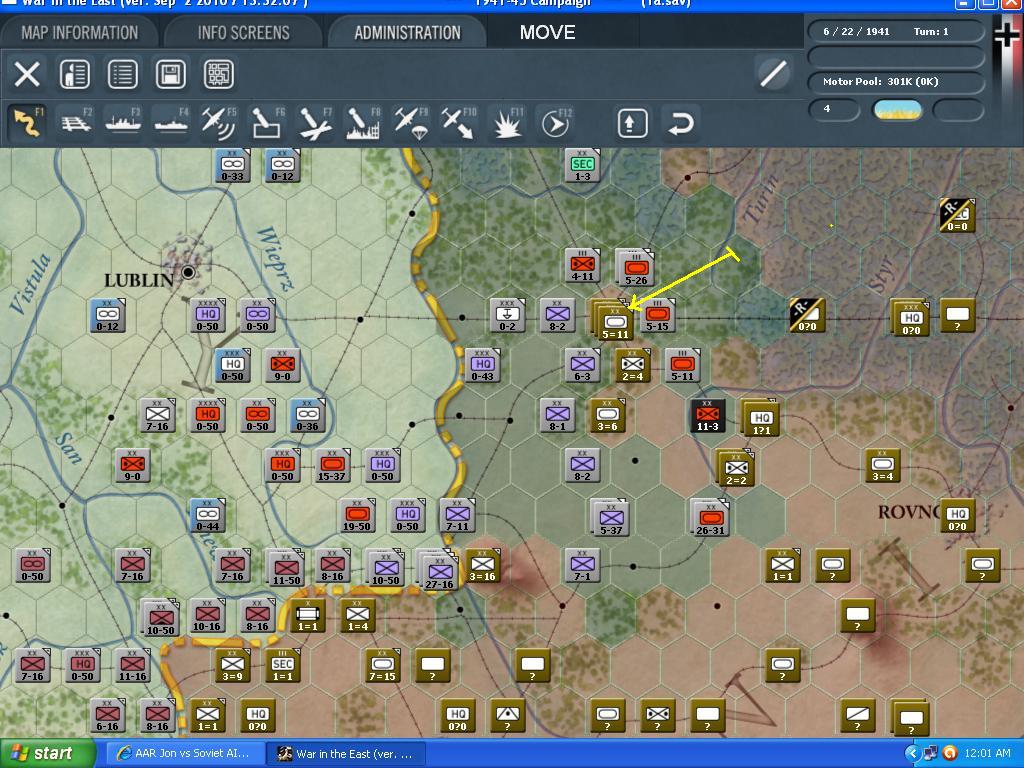
Task: Select the Build fortified zone (F11) icon
Action: click(507, 122)
